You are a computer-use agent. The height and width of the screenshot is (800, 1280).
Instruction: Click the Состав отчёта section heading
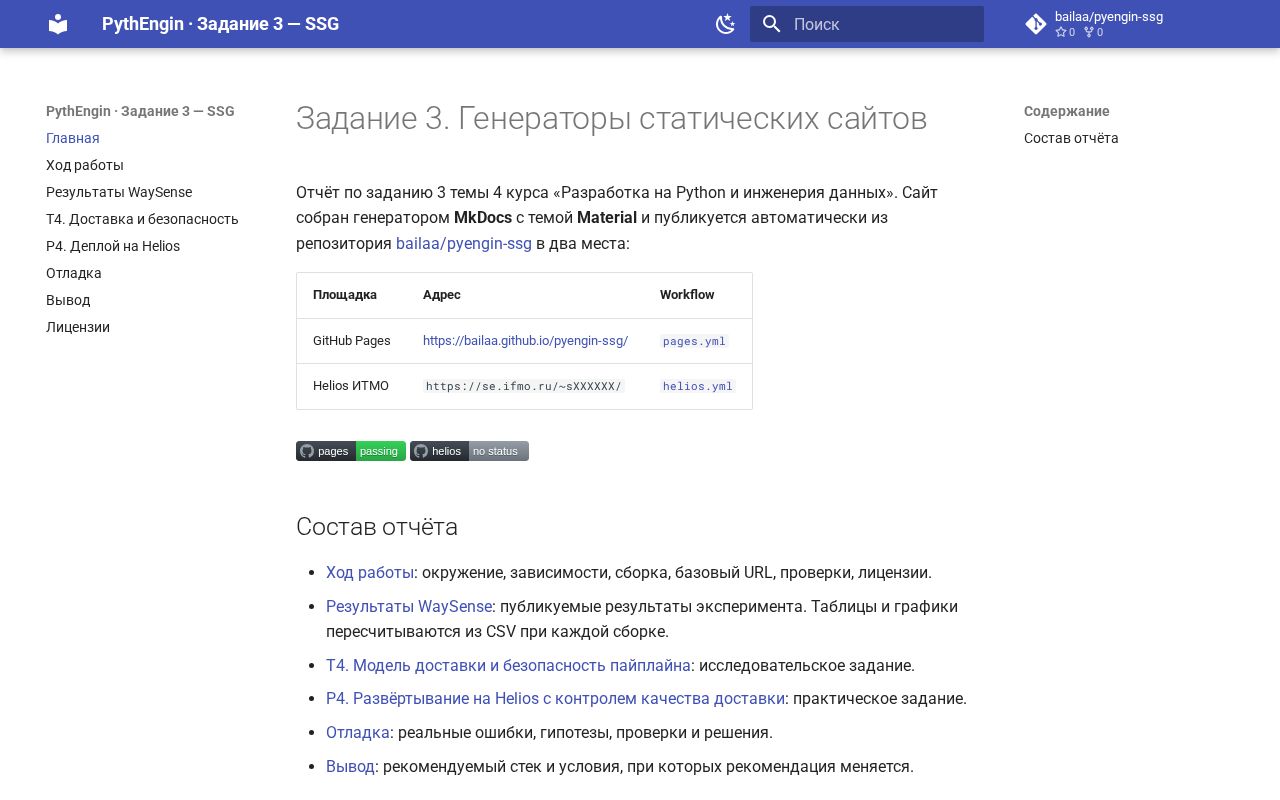[377, 527]
